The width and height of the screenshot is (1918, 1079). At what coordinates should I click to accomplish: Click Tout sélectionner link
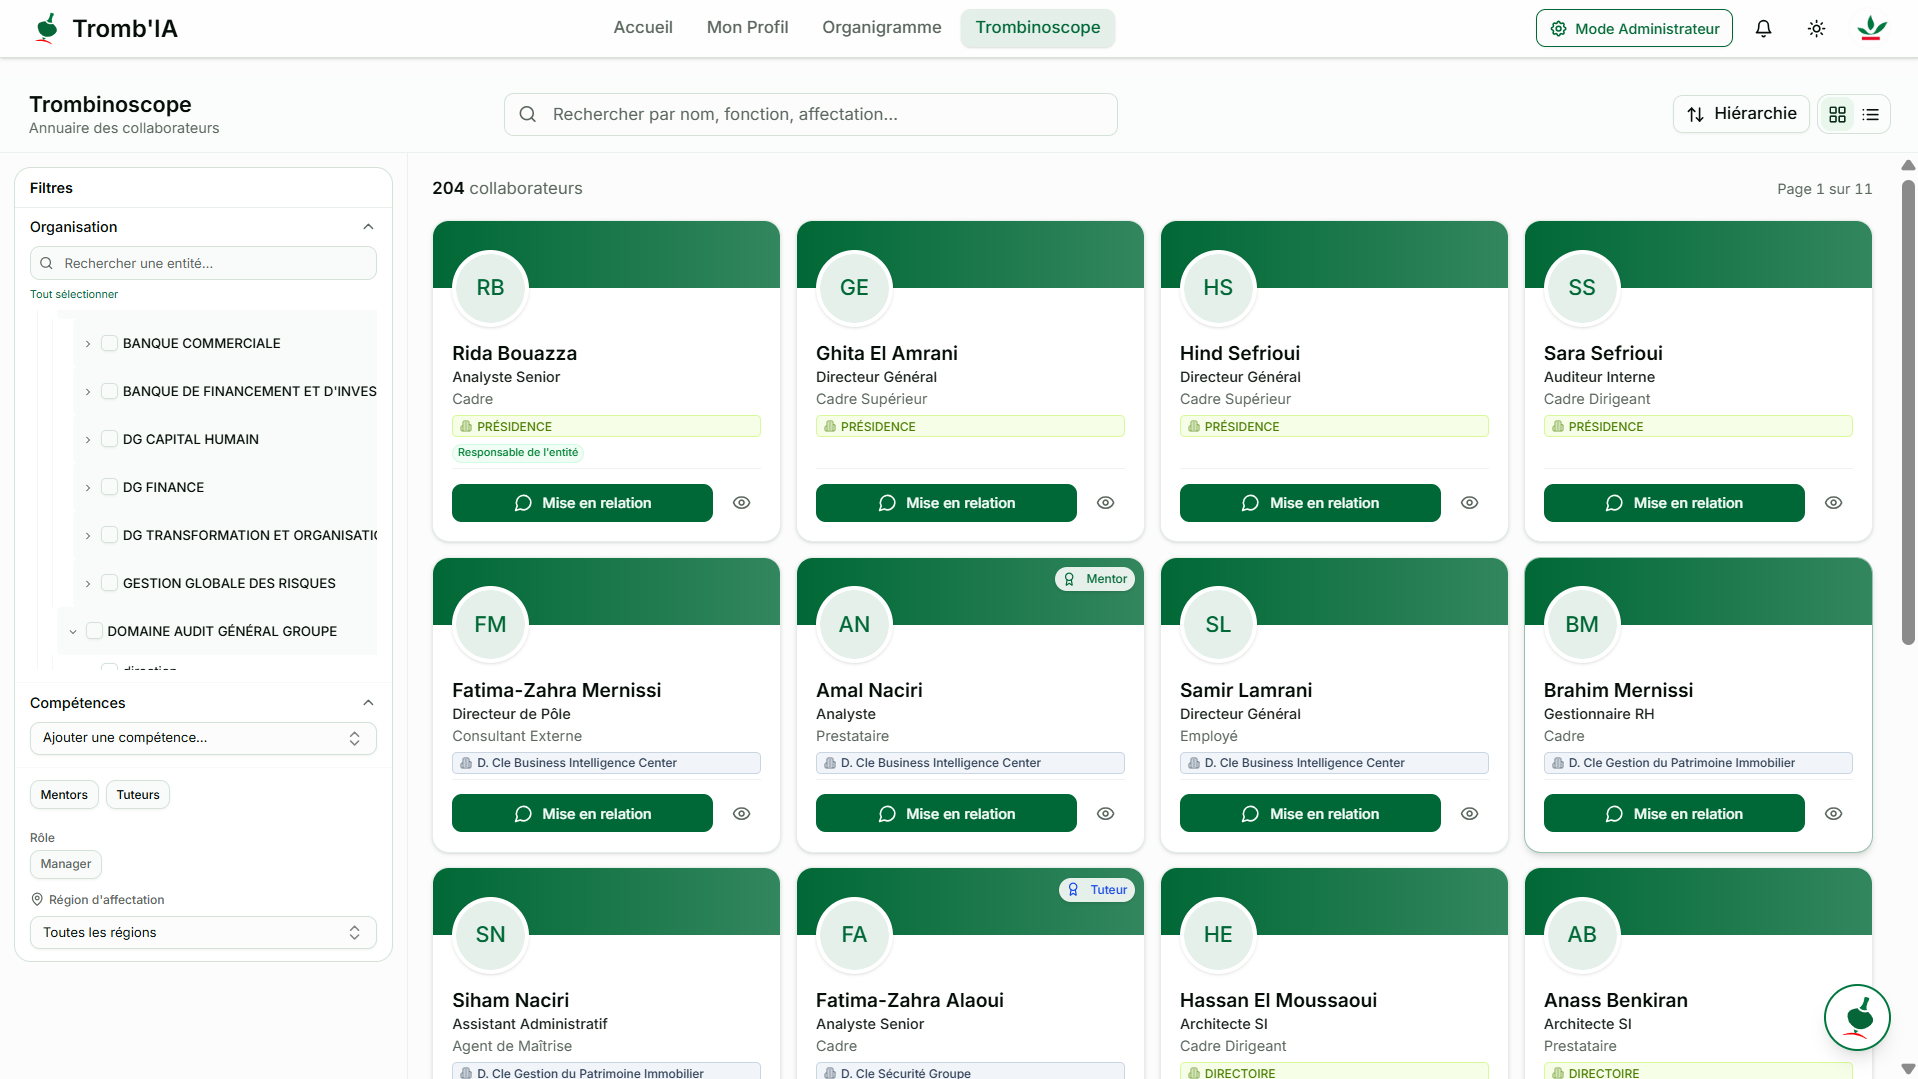tap(74, 294)
